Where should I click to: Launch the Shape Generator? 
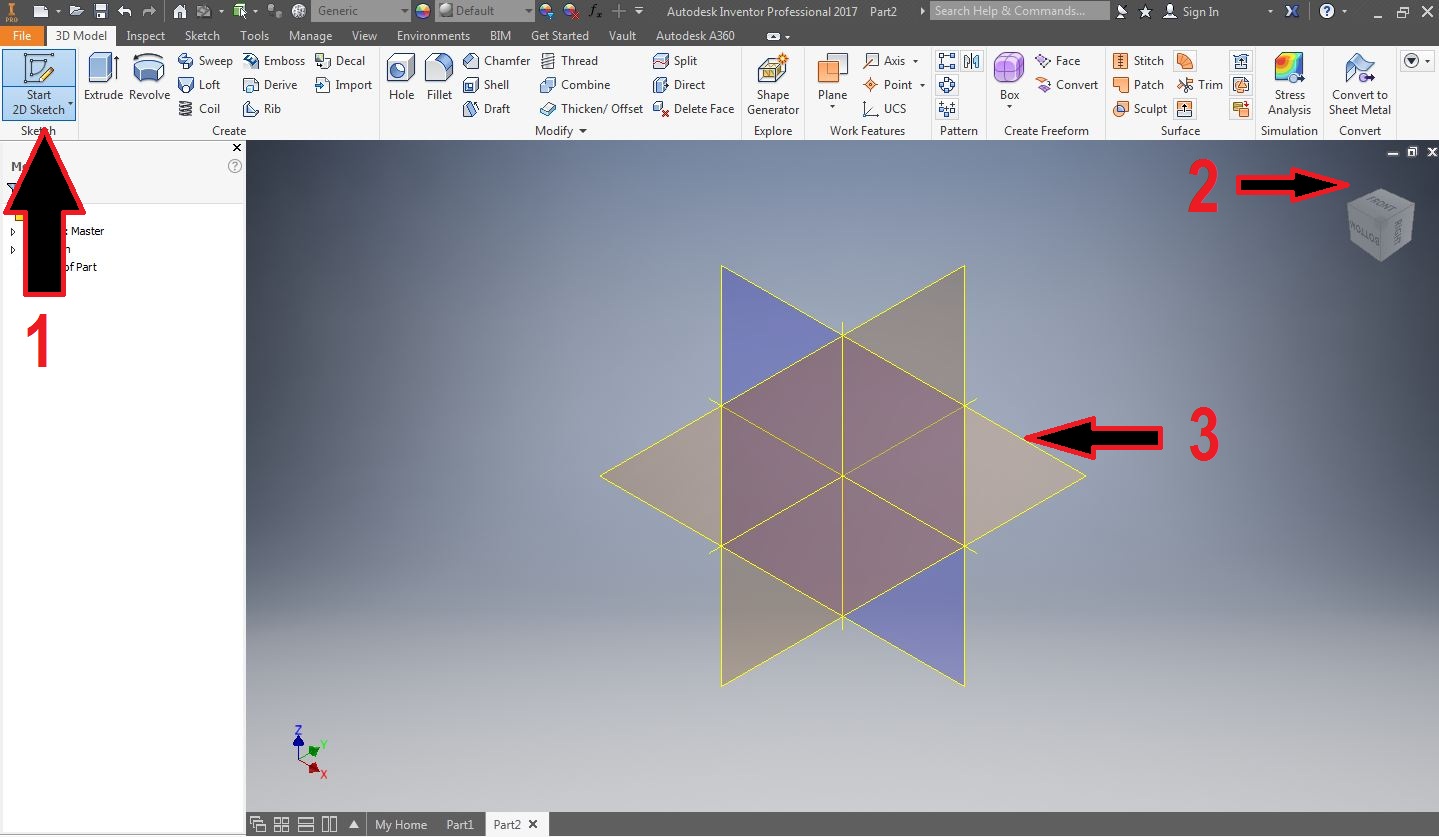pos(771,85)
